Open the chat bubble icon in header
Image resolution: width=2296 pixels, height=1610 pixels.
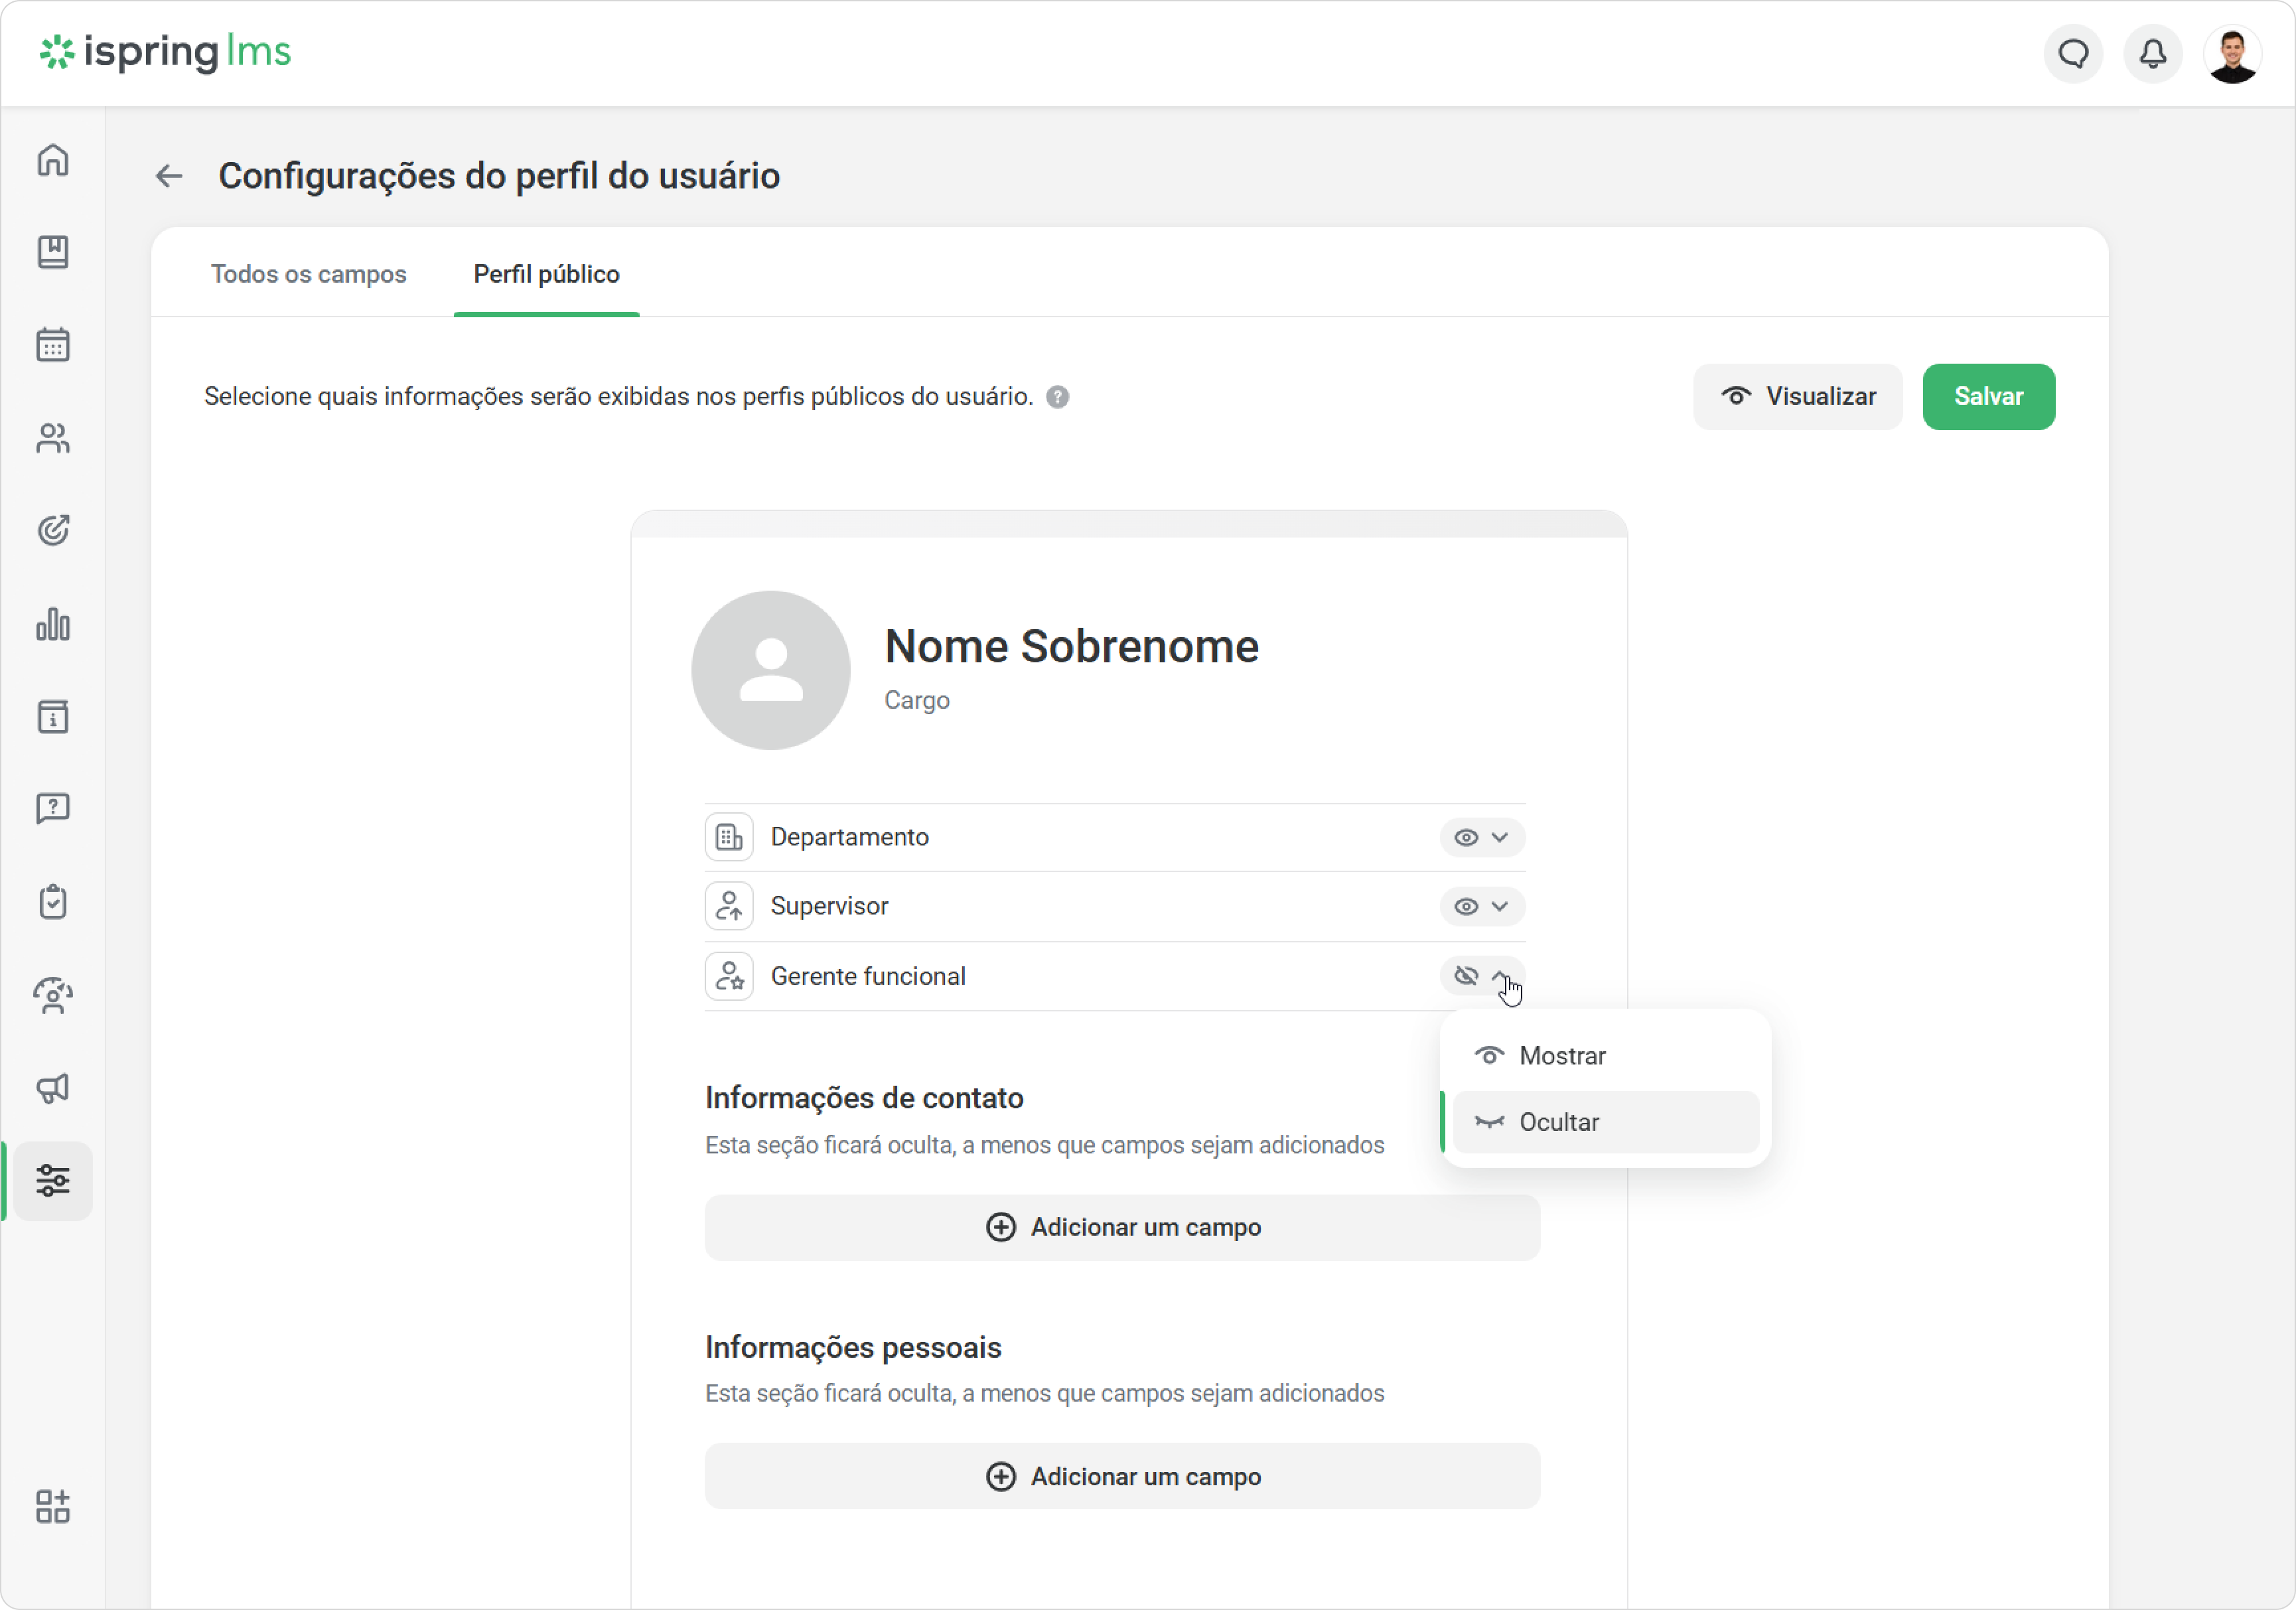pyautogui.click(x=2073, y=53)
